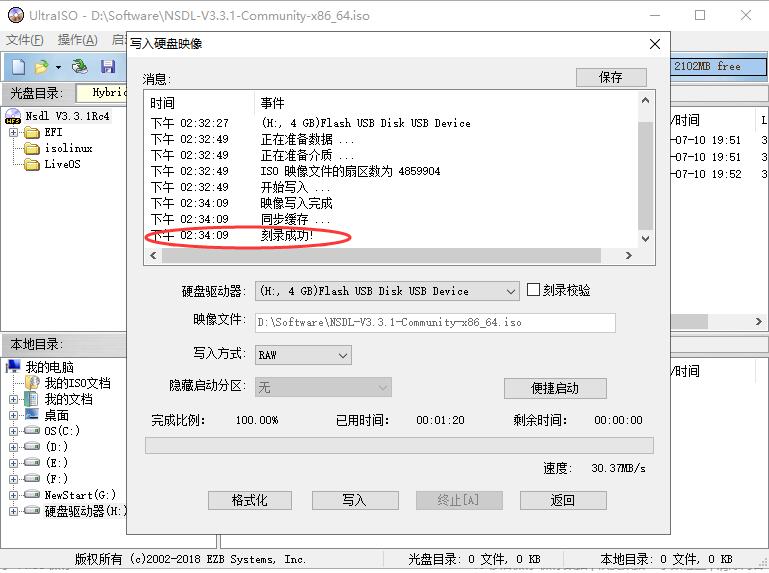
Task: Select the 刻录成功! log entry
Action: point(286,235)
